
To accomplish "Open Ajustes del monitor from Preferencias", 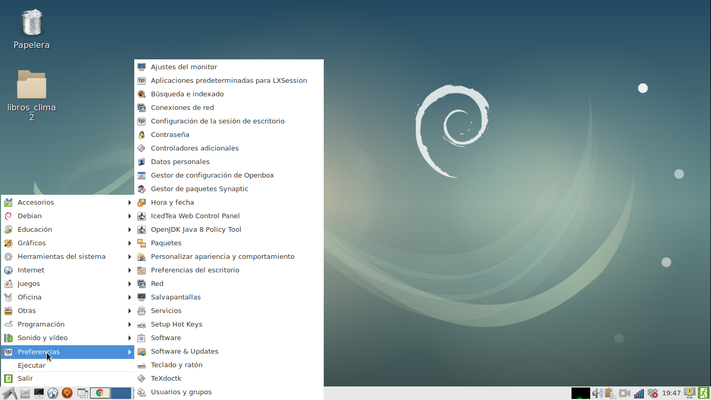I will point(183,67).
